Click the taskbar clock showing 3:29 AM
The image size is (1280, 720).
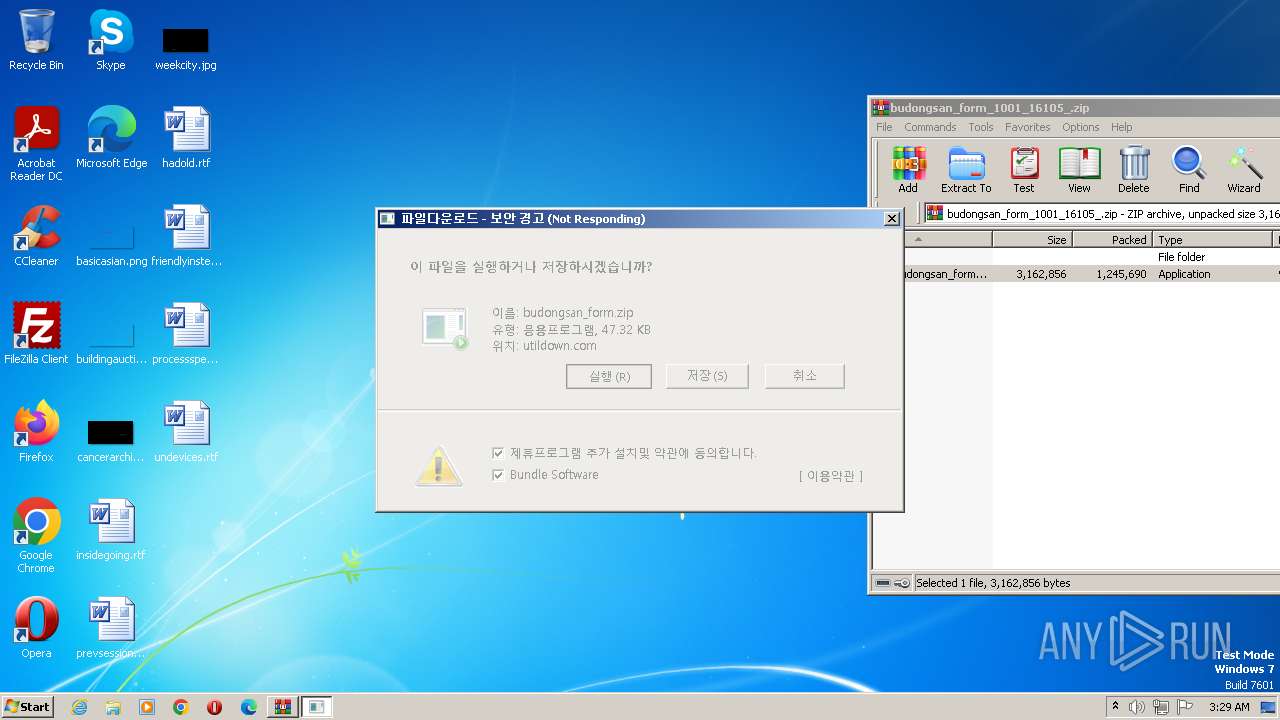(x=1229, y=707)
